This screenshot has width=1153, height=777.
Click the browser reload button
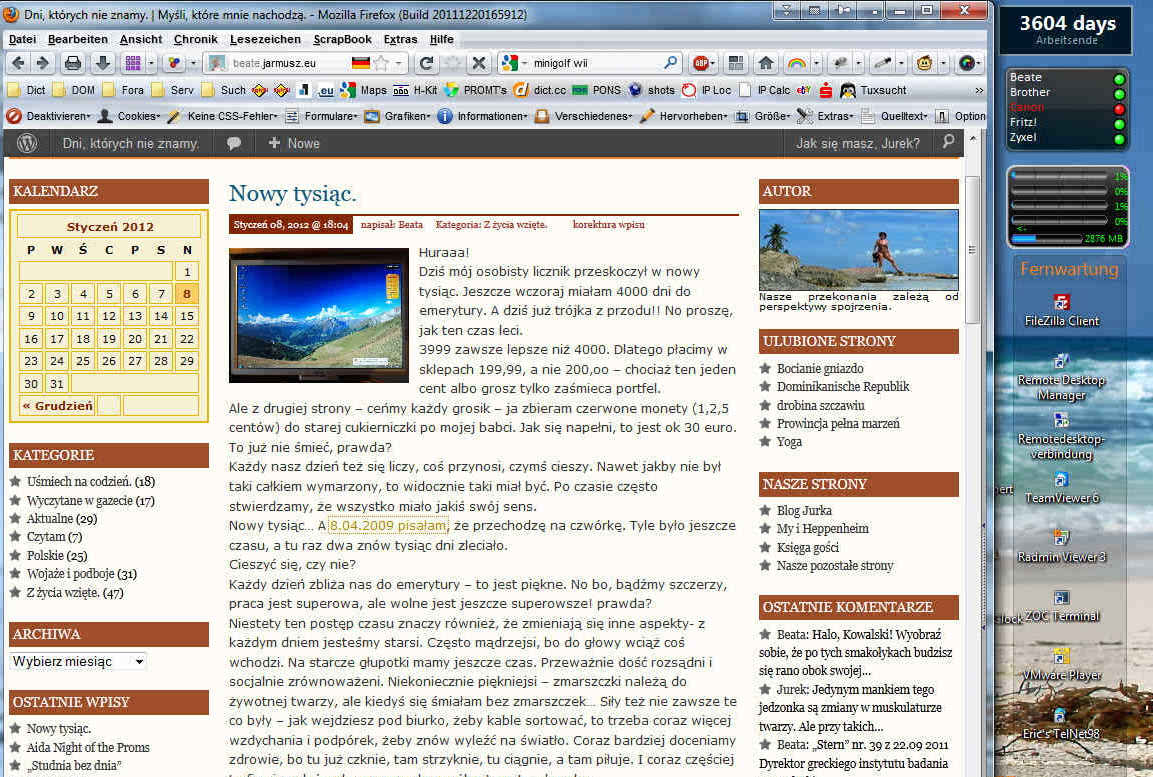(x=427, y=63)
